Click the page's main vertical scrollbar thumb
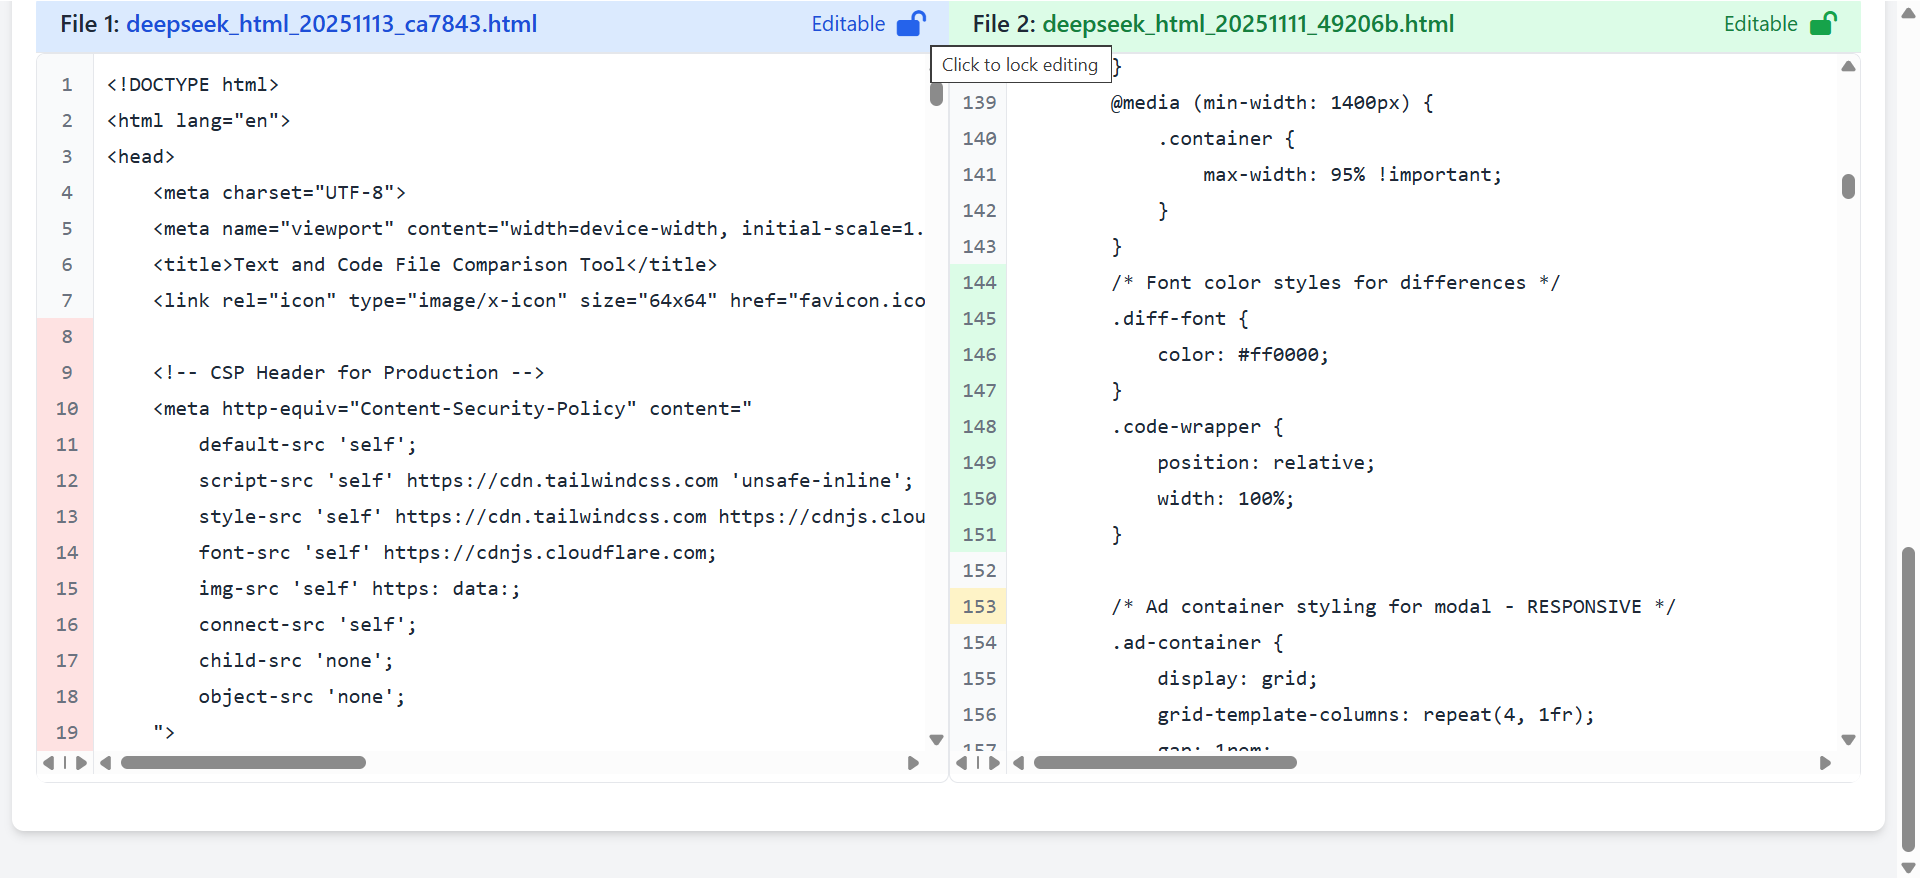Screen dimensions: 1920x878 [1908, 699]
